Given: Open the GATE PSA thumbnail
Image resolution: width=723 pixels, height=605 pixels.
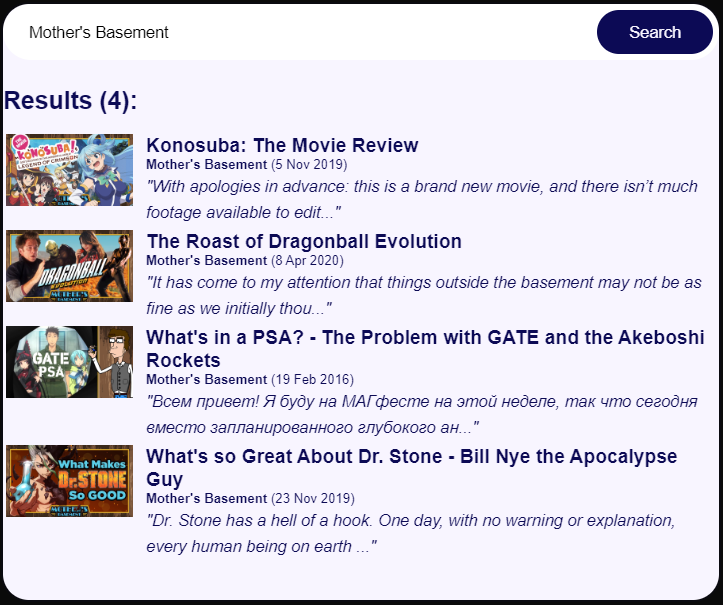Looking at the screenshot, I should pos(69,362).
